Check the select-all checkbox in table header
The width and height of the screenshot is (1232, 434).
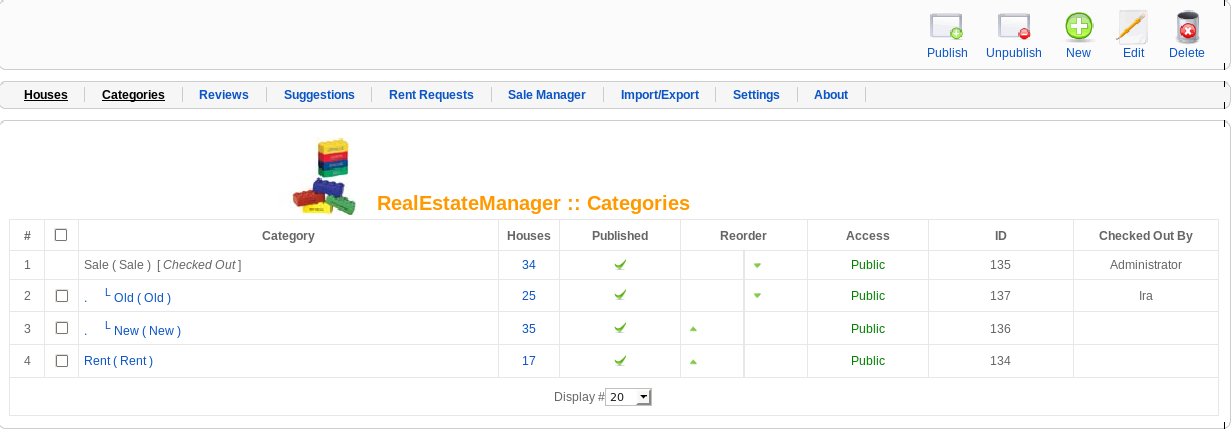click(61, 235)
